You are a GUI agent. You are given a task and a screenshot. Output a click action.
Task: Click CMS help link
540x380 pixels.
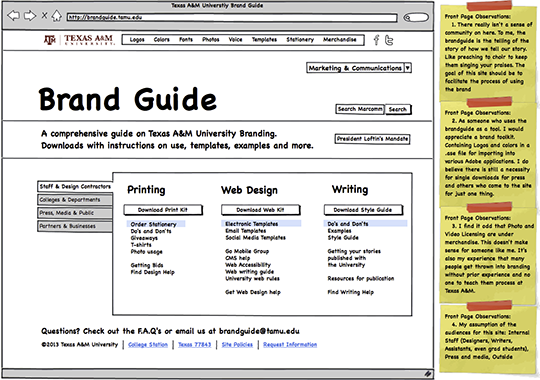238,258
